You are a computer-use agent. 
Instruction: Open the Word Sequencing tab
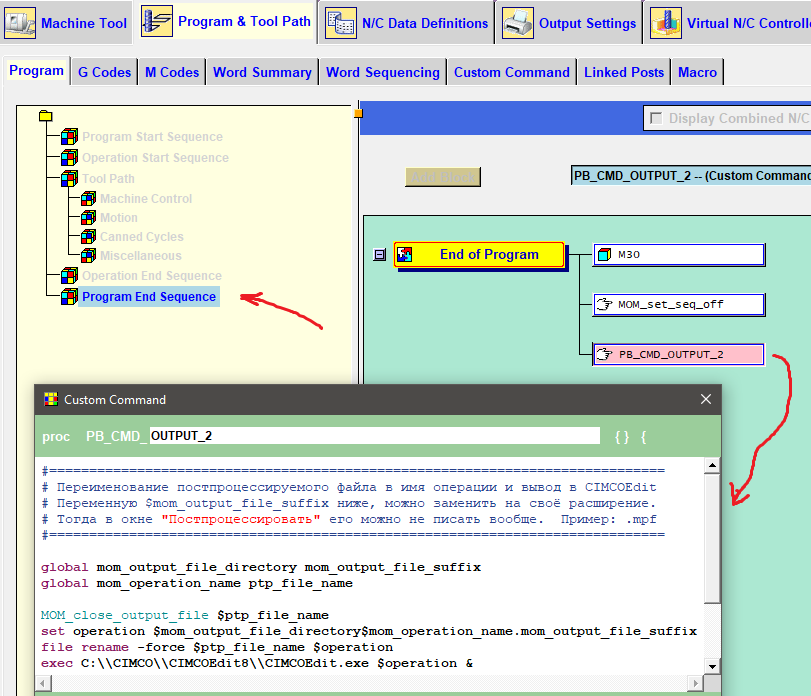(382, 72)
